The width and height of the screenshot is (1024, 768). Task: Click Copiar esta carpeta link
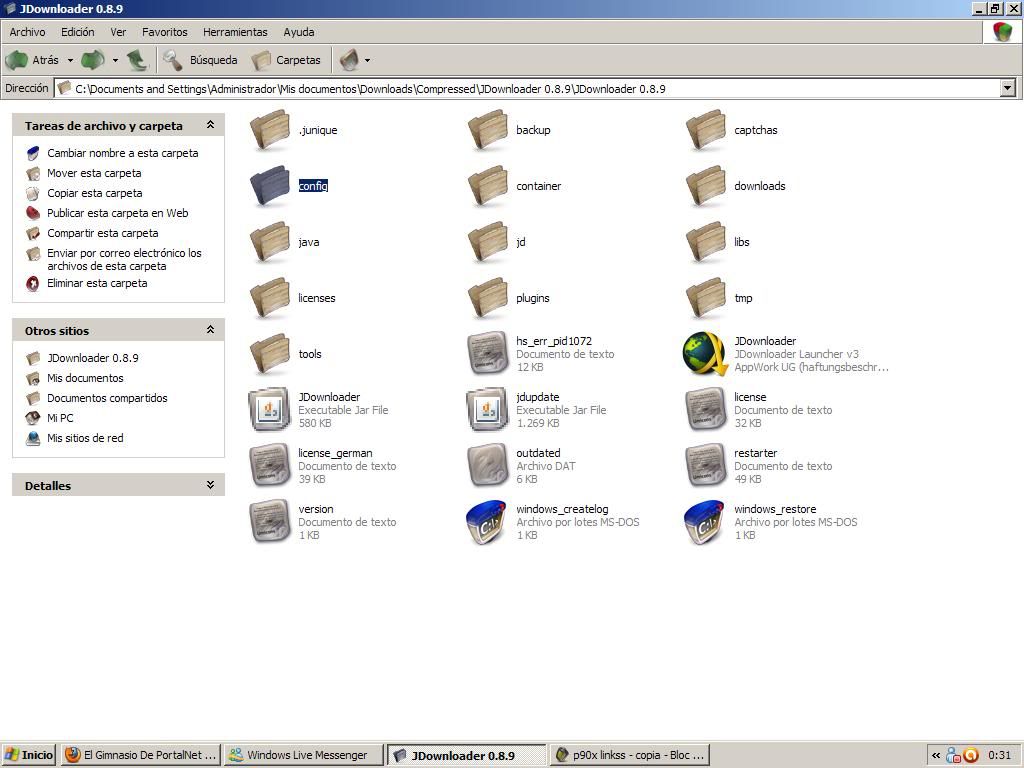(x=95, y=193)
